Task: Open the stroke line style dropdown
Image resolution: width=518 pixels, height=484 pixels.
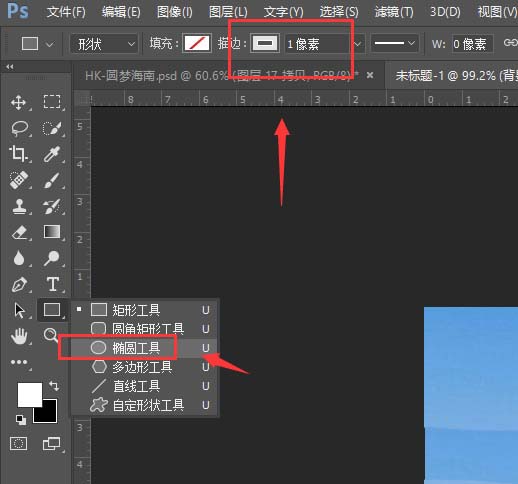Action: pos(395,43)
